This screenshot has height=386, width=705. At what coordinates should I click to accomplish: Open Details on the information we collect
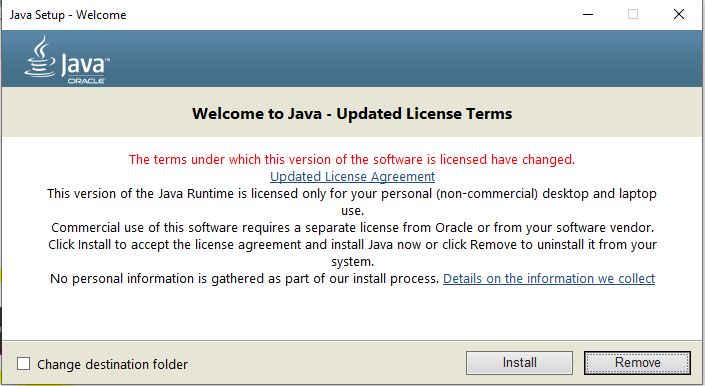pyautogui.click(x=549, y=279)
